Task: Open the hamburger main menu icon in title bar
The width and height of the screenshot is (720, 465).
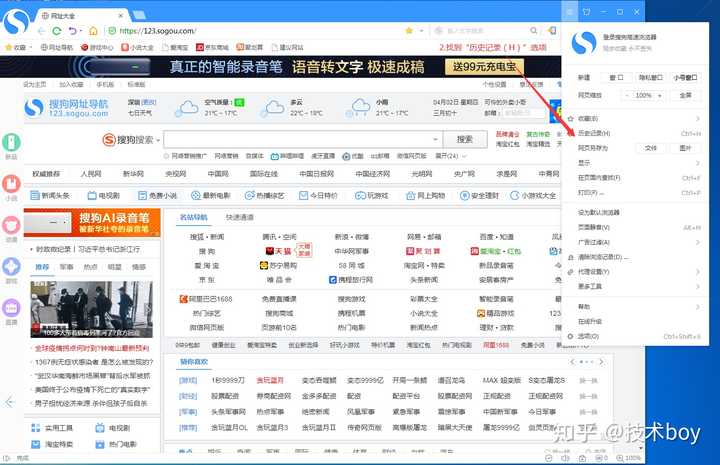Action: [x=569, y=12]
